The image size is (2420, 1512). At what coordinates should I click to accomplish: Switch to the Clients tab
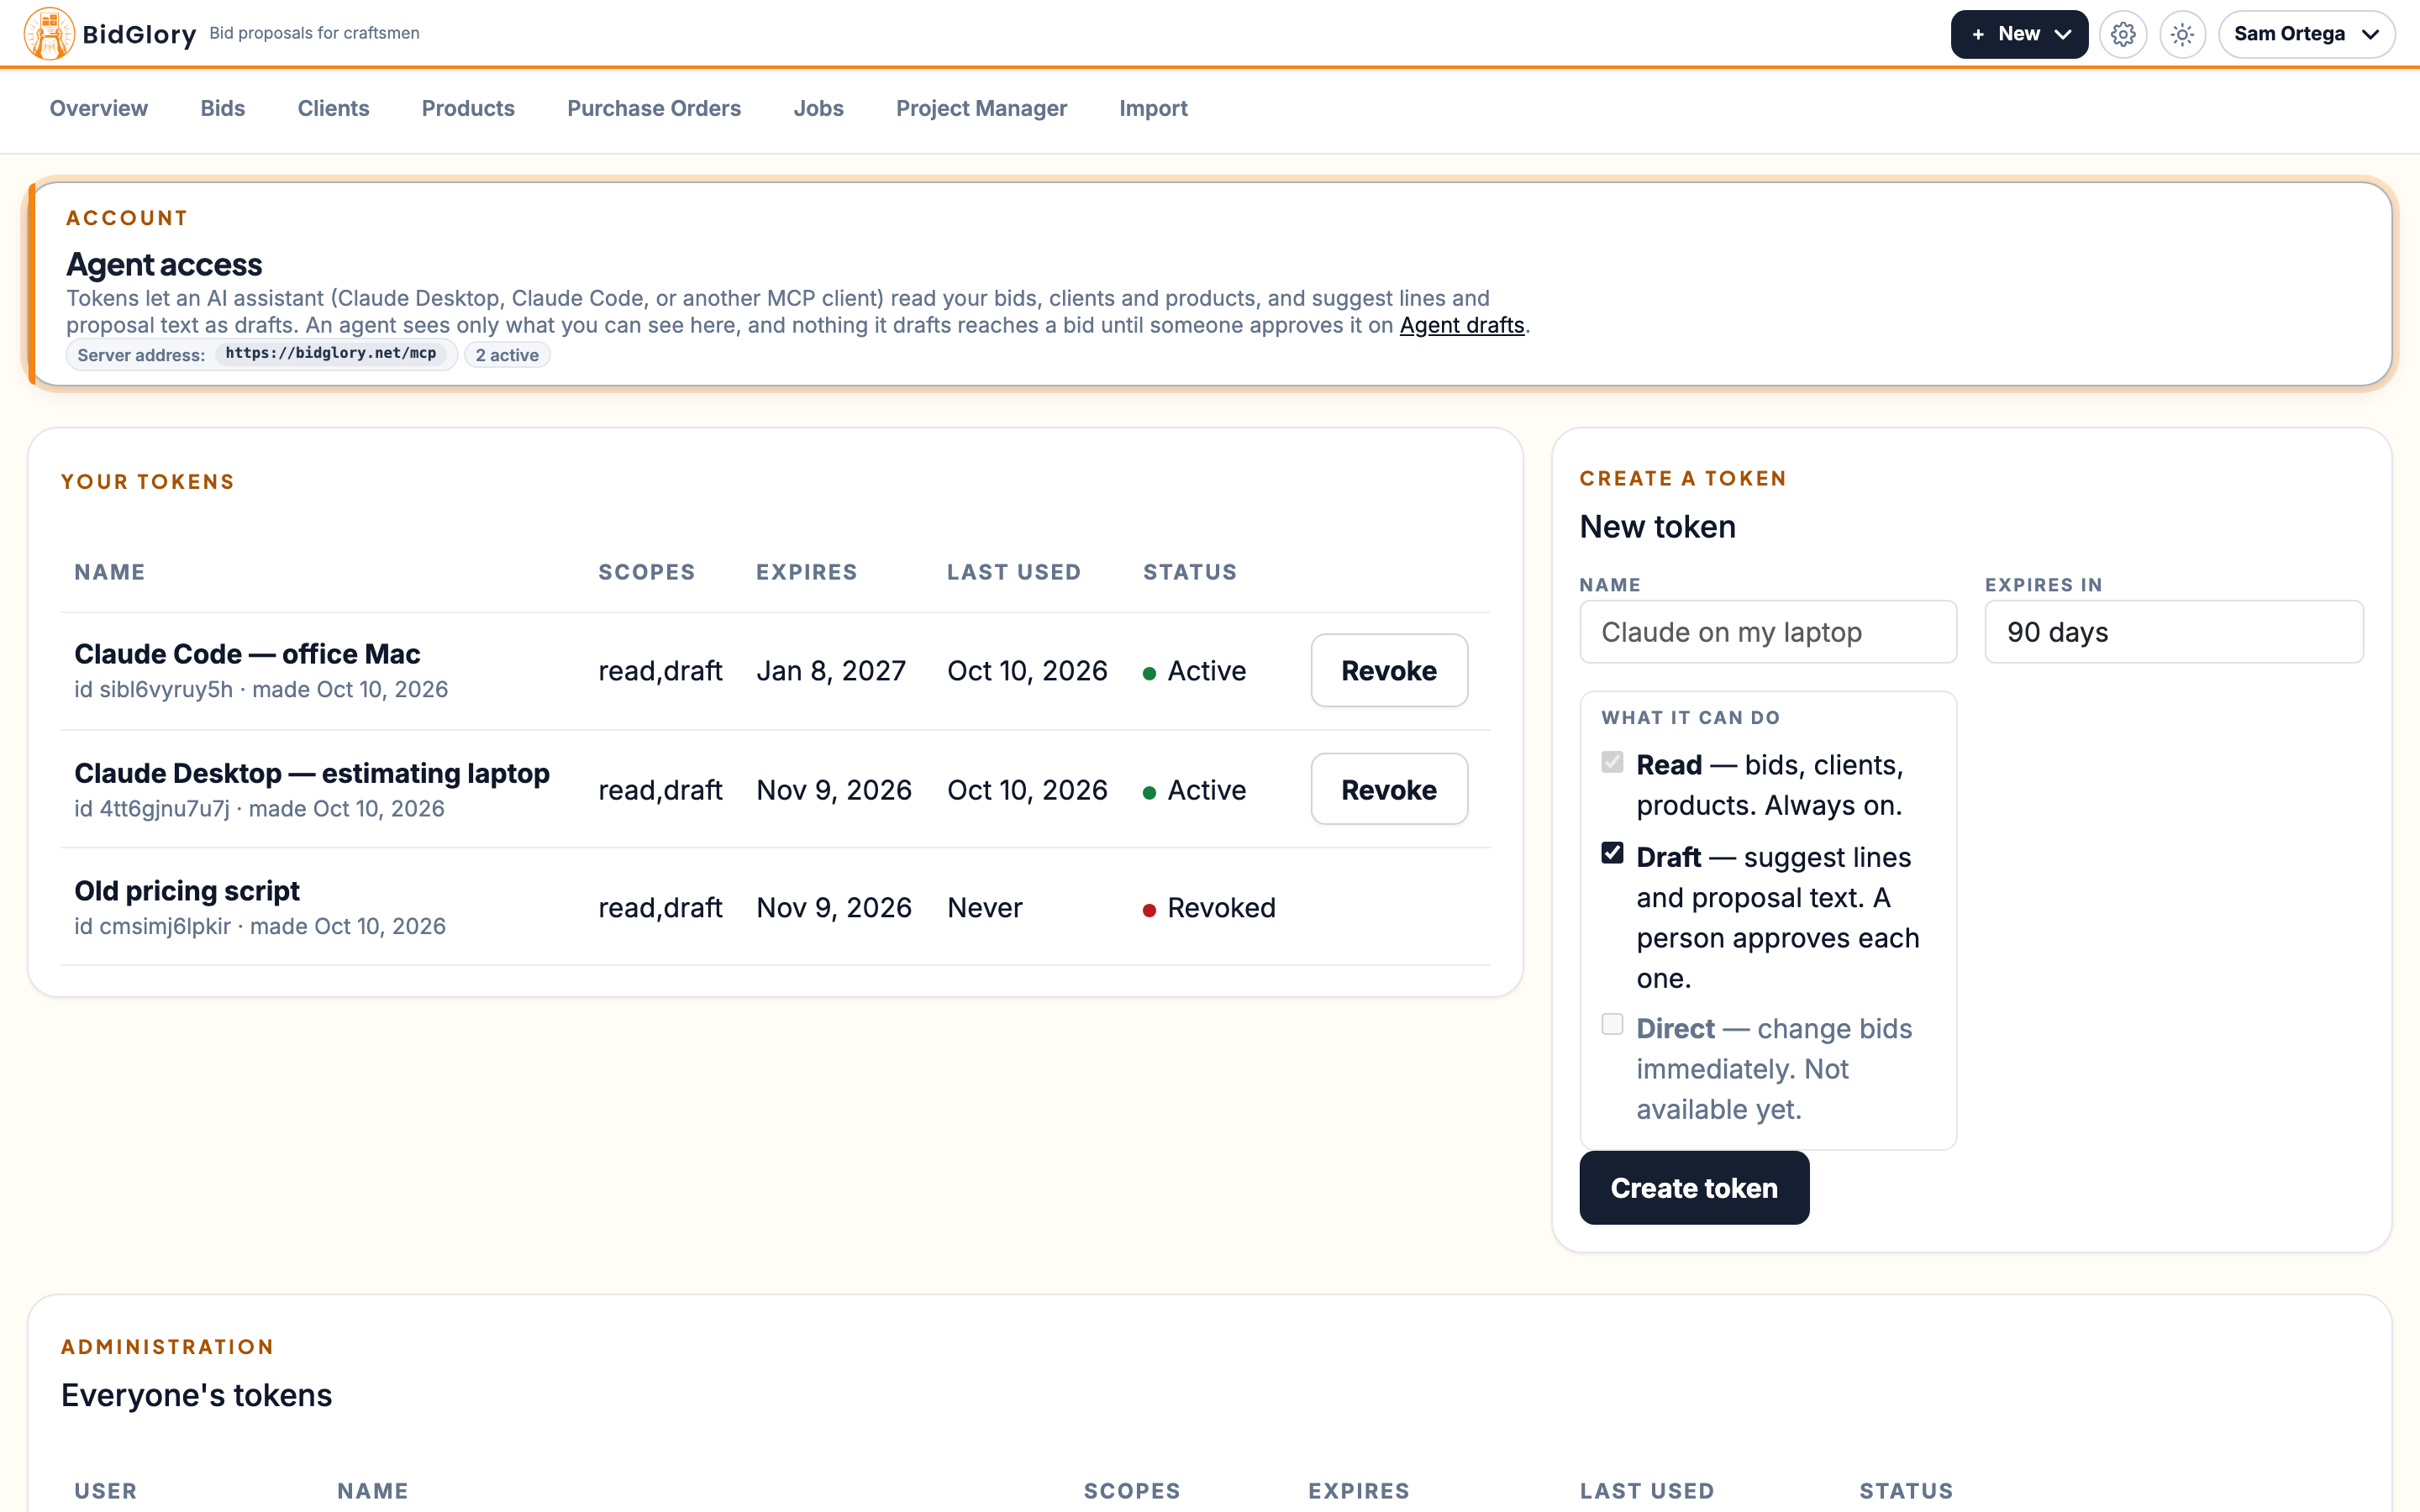coord(333,108)
